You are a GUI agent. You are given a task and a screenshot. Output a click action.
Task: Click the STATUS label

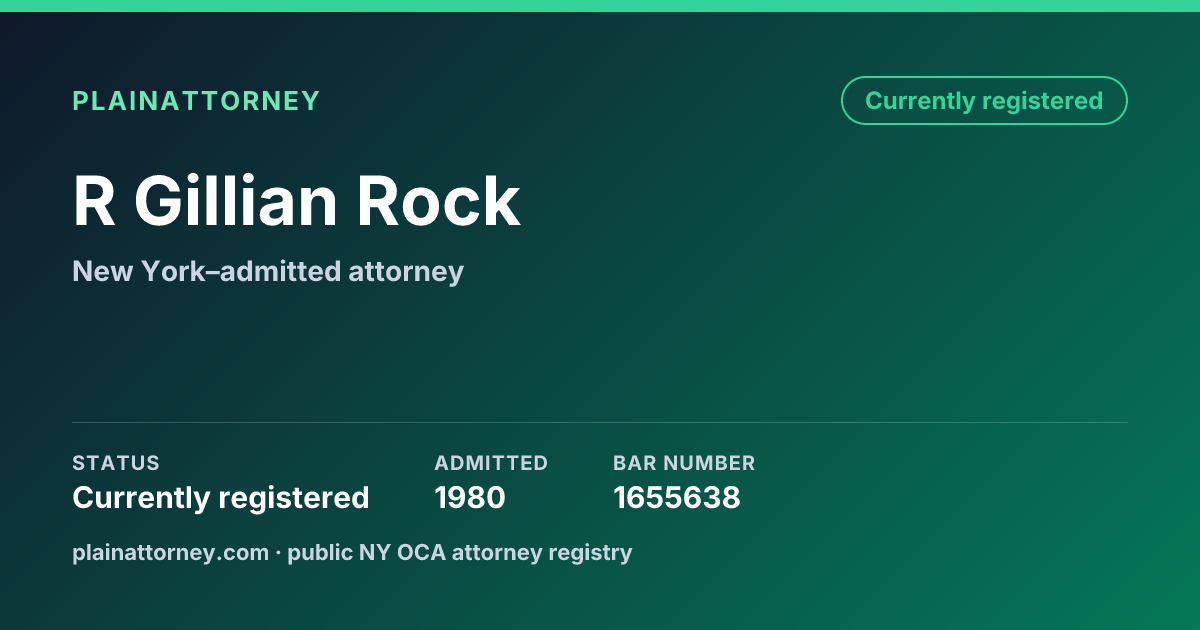116,463
